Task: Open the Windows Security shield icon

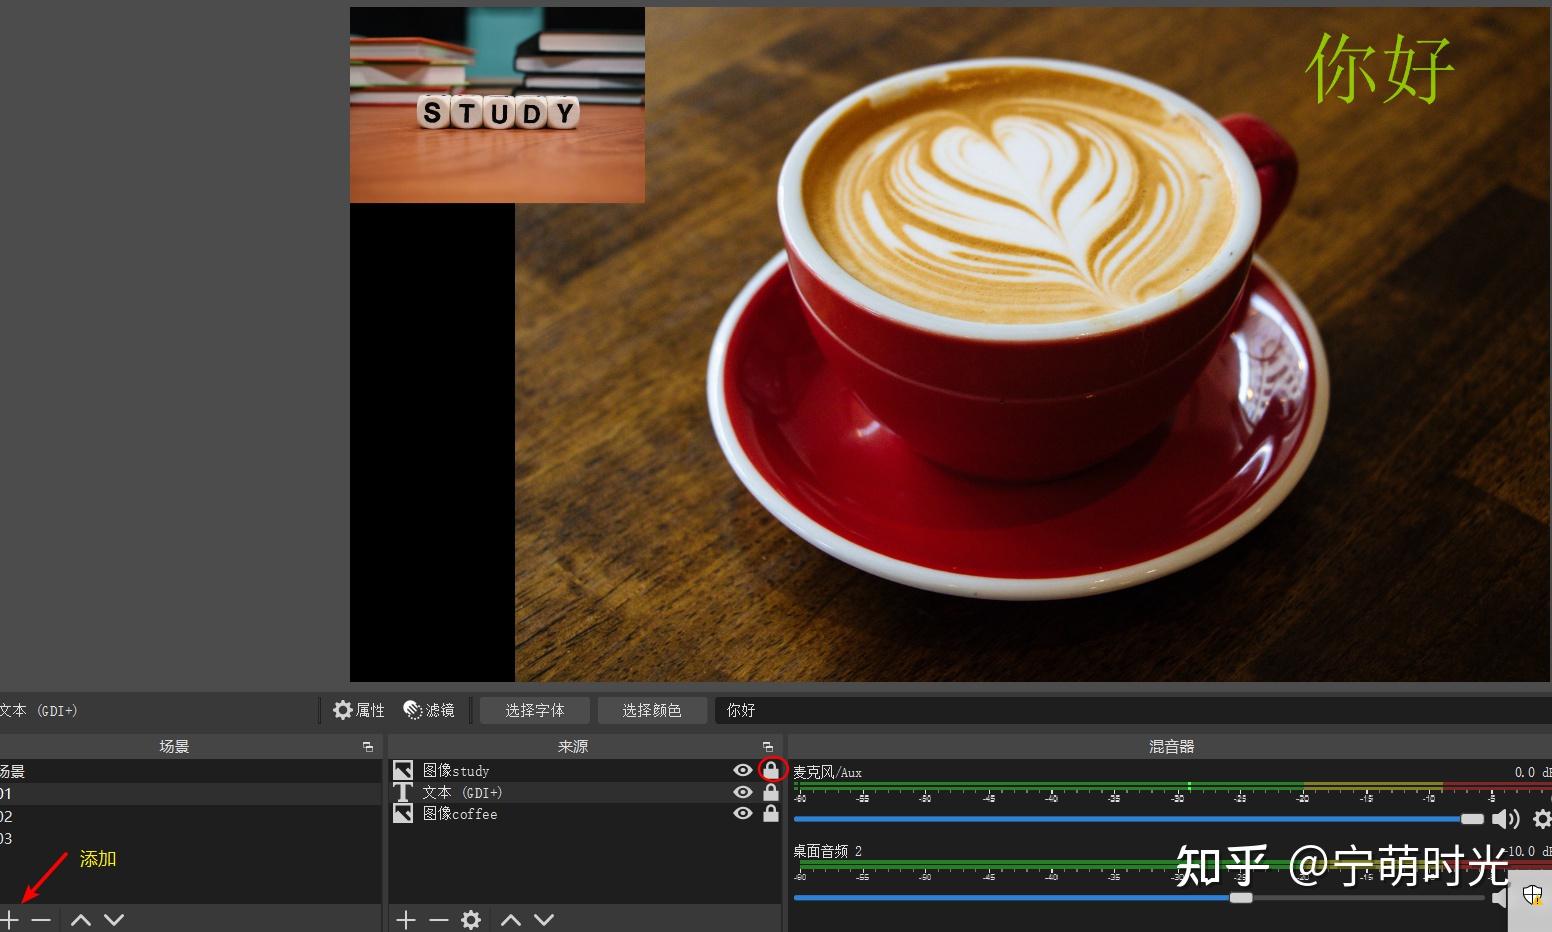Action: pyautogui.click(x=1532, y=895)
